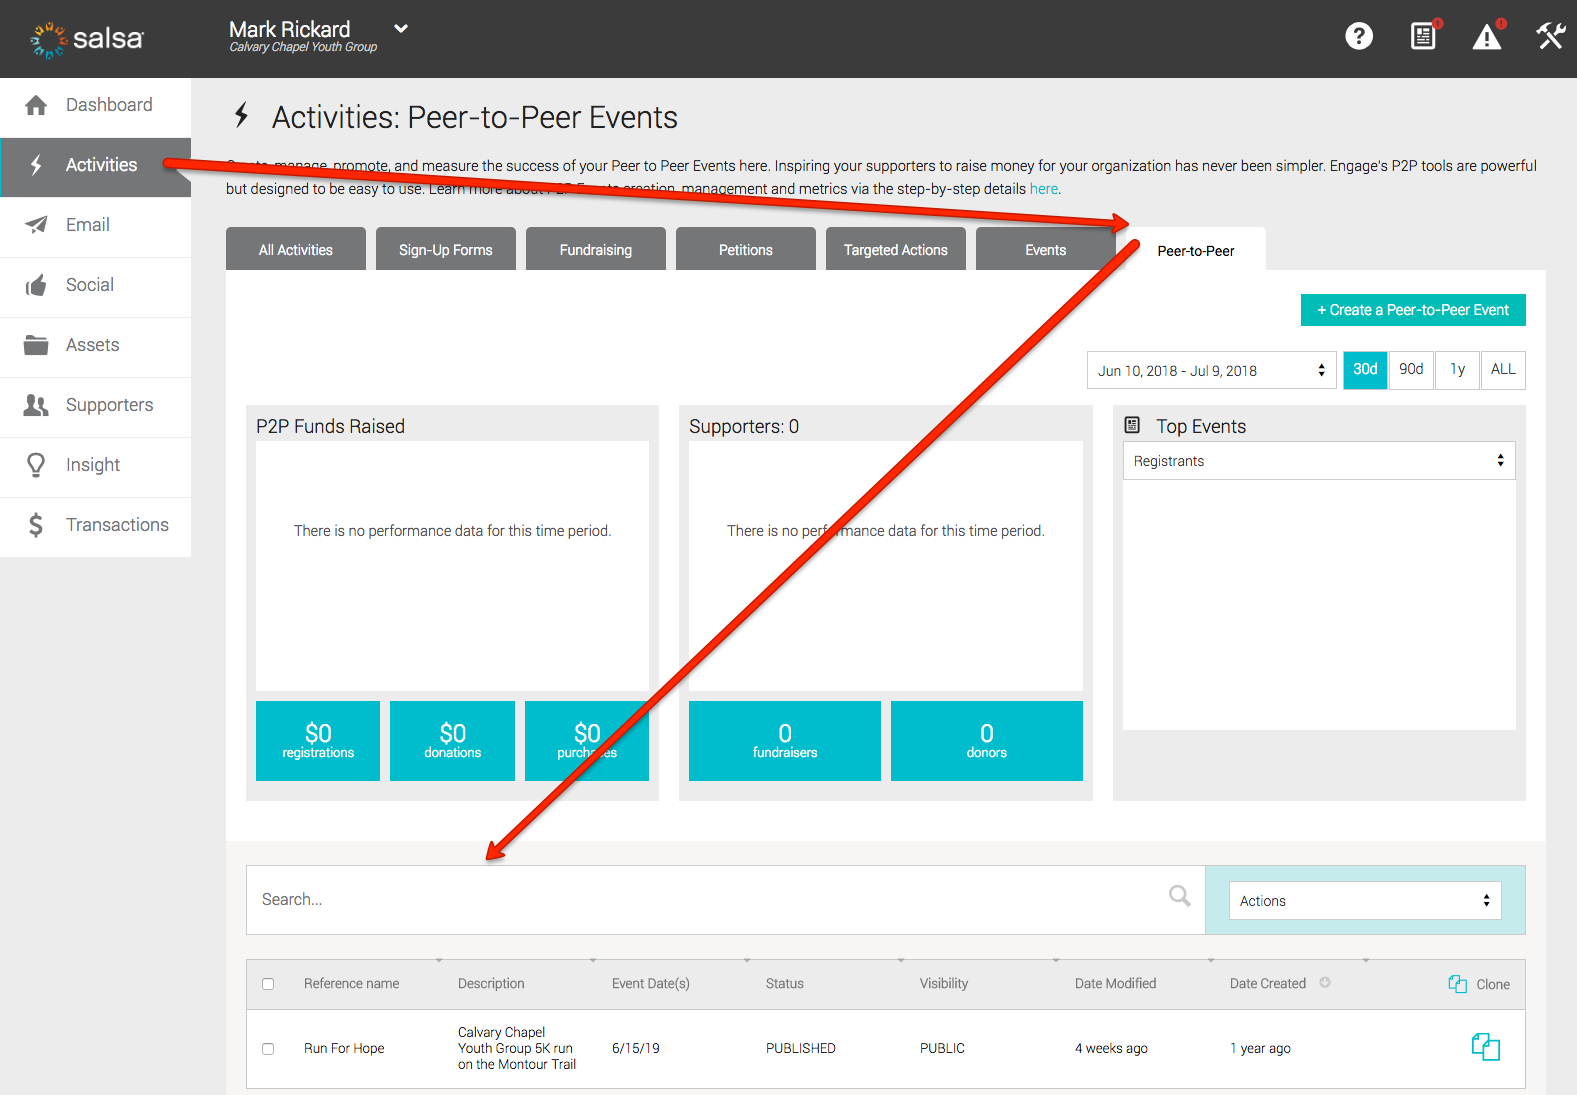Click the Dashboard home icon
Screen dimensions: 1577x1095
tap(36, 106)
